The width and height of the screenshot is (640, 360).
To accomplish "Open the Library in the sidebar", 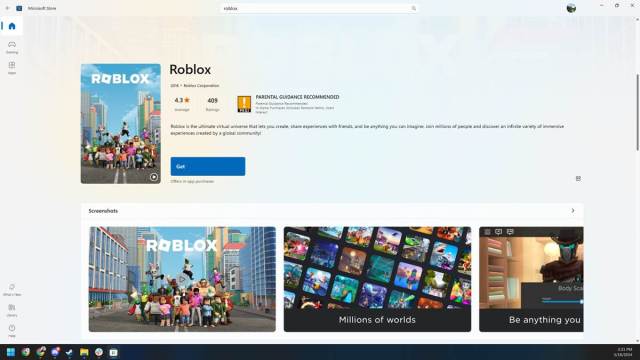I will point(12,310).
